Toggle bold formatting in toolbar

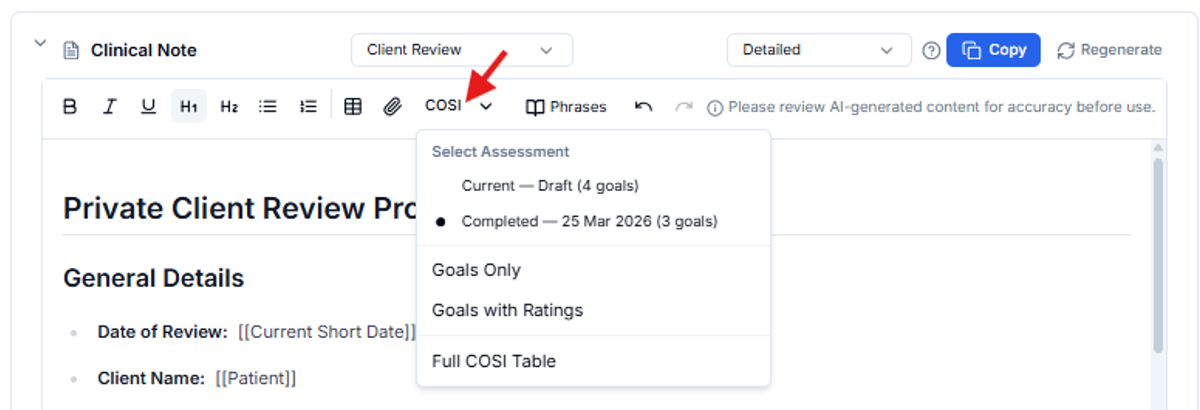point(70,106)
